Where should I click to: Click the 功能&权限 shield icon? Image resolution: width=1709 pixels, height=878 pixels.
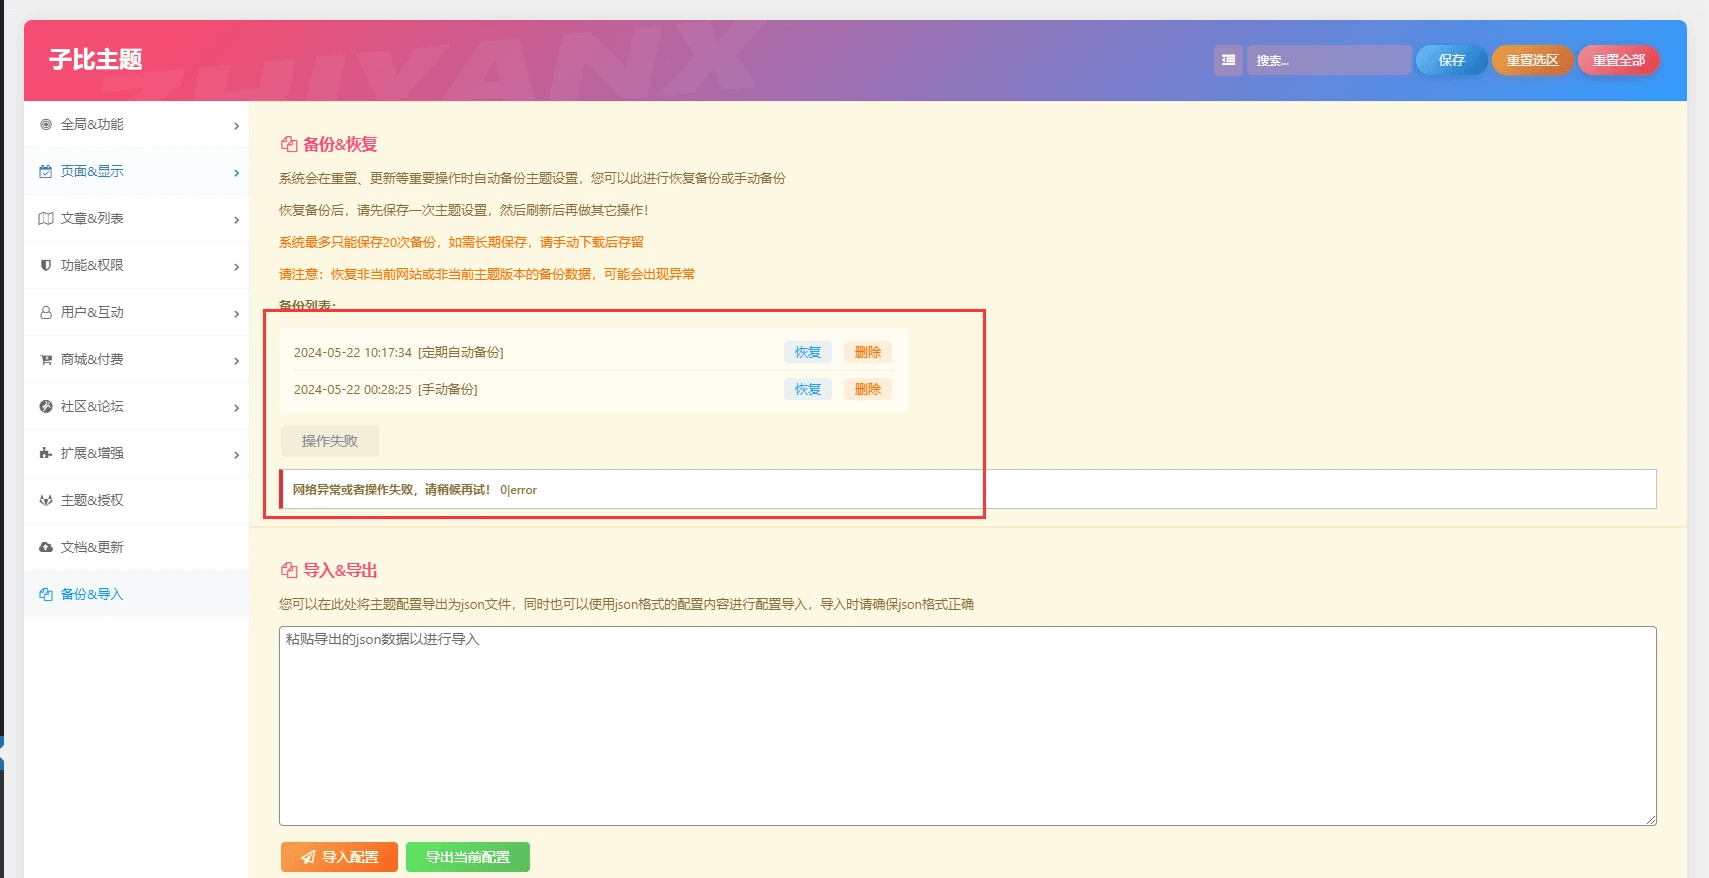(45, 266)
